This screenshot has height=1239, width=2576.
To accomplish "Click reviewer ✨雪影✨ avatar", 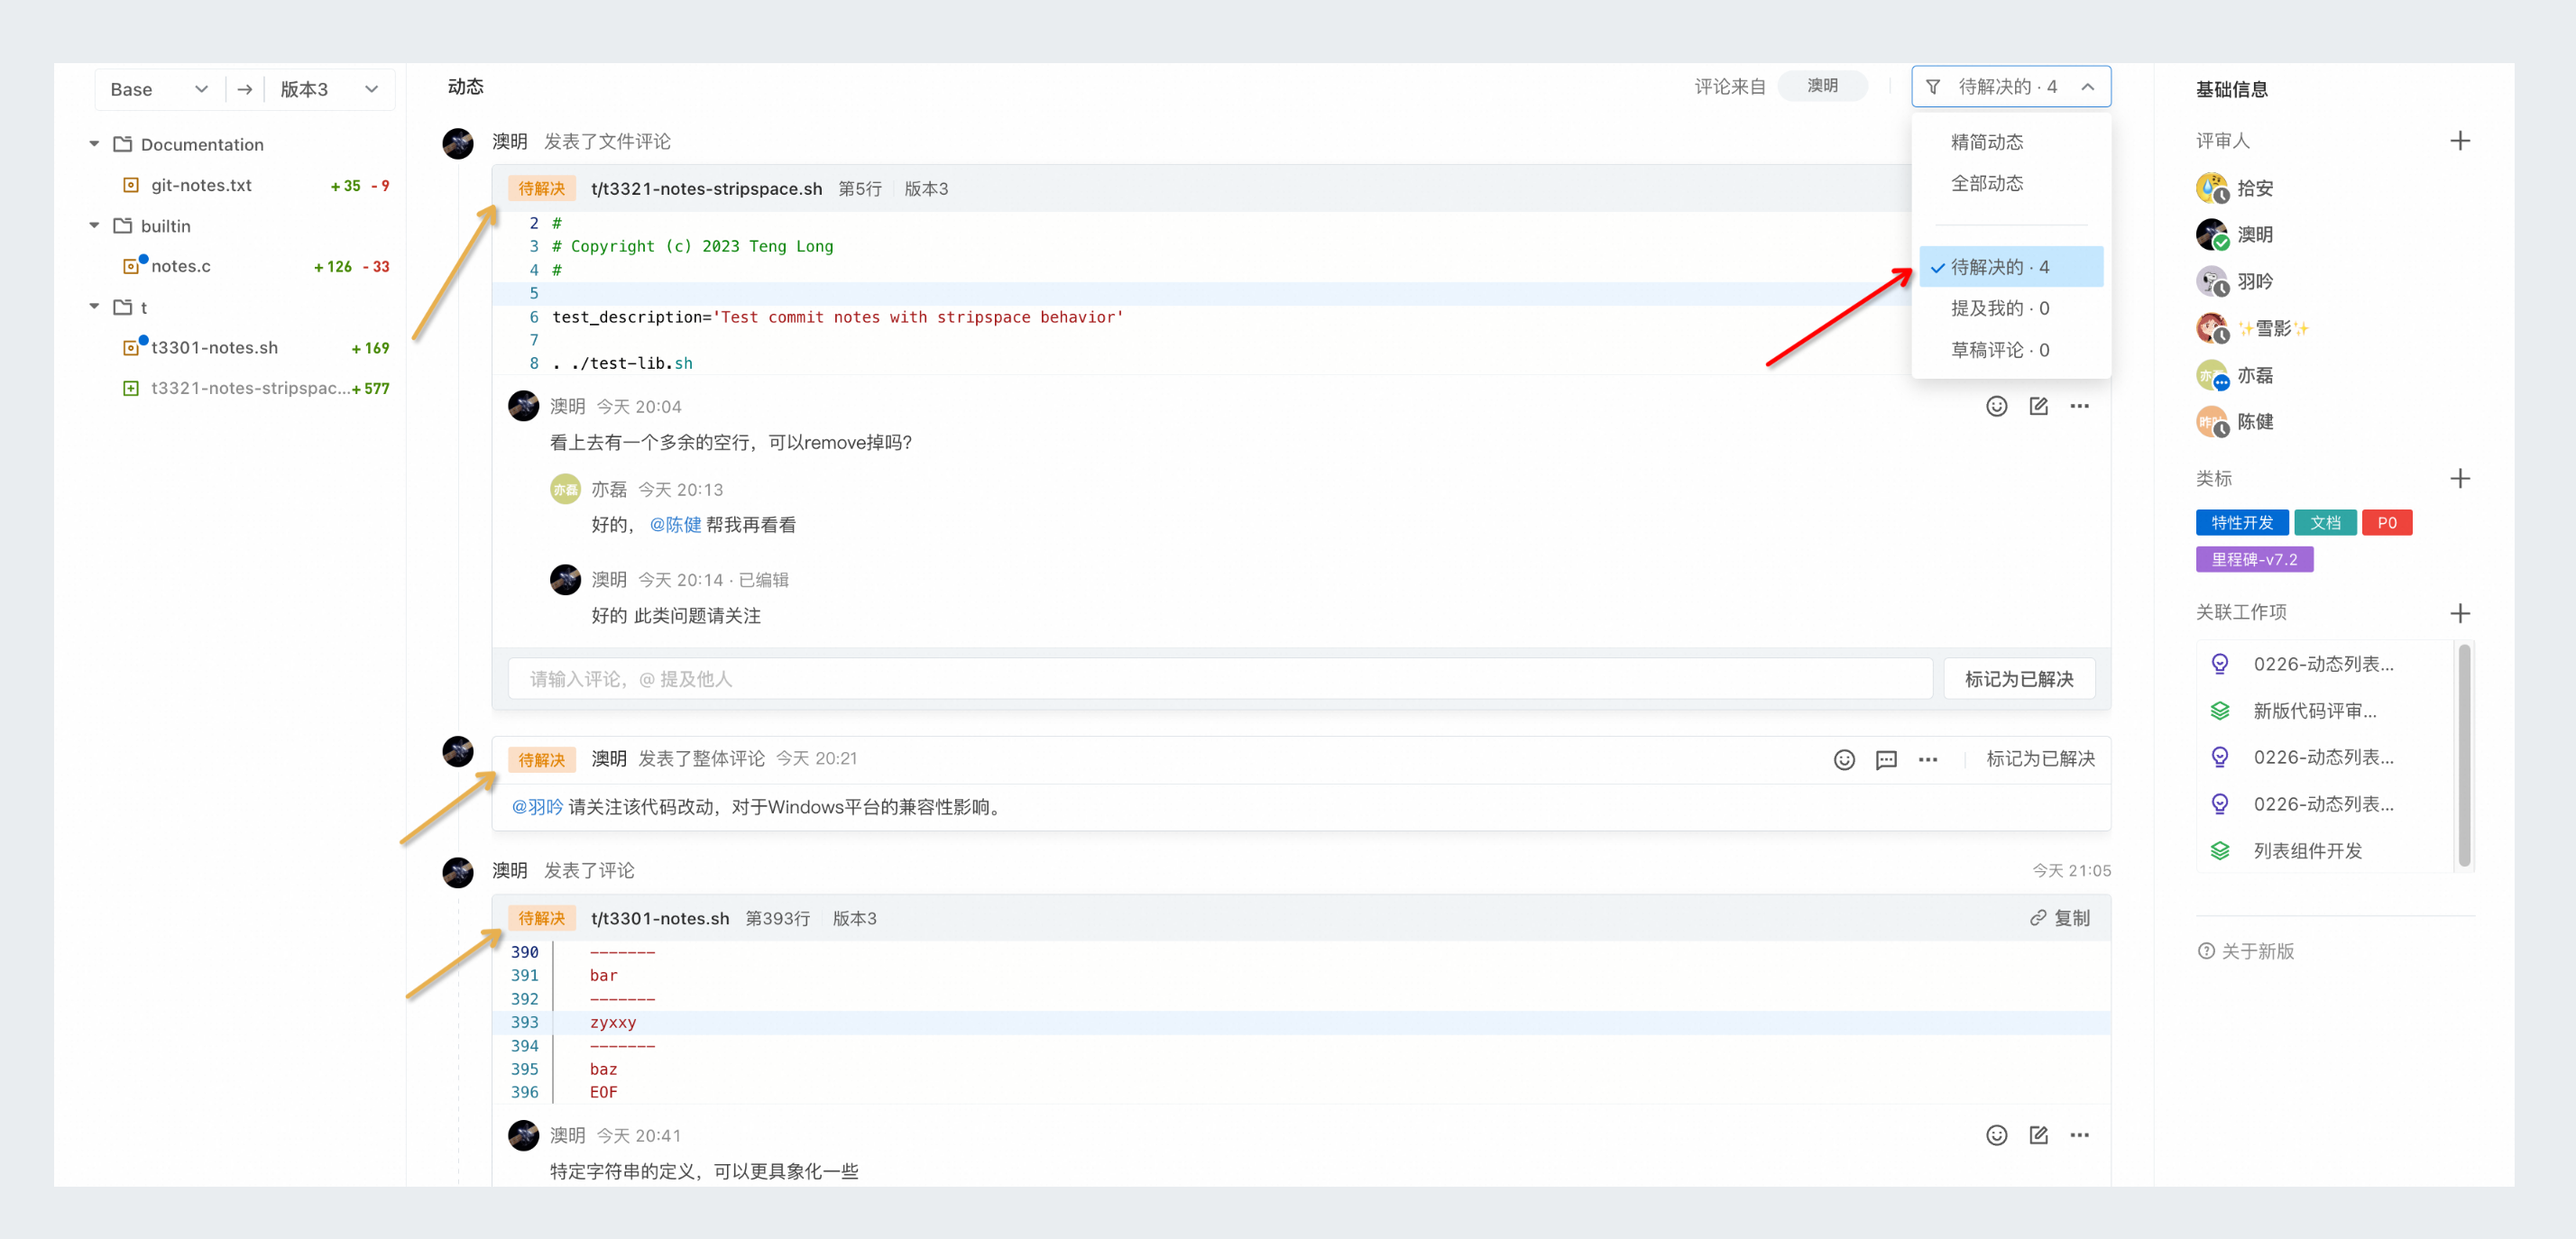I will (x=2211, y=328).
